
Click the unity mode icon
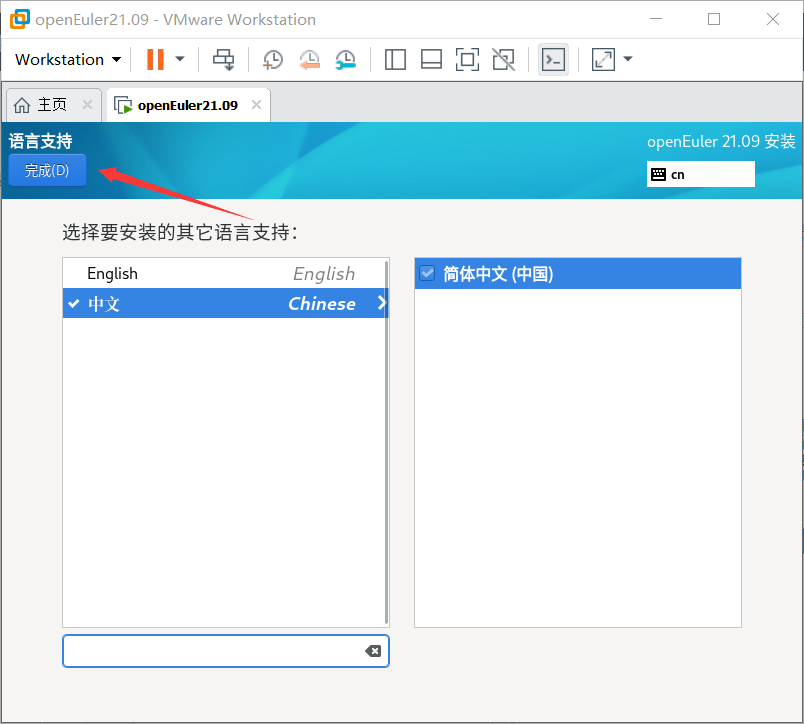(x=504, y=59)
